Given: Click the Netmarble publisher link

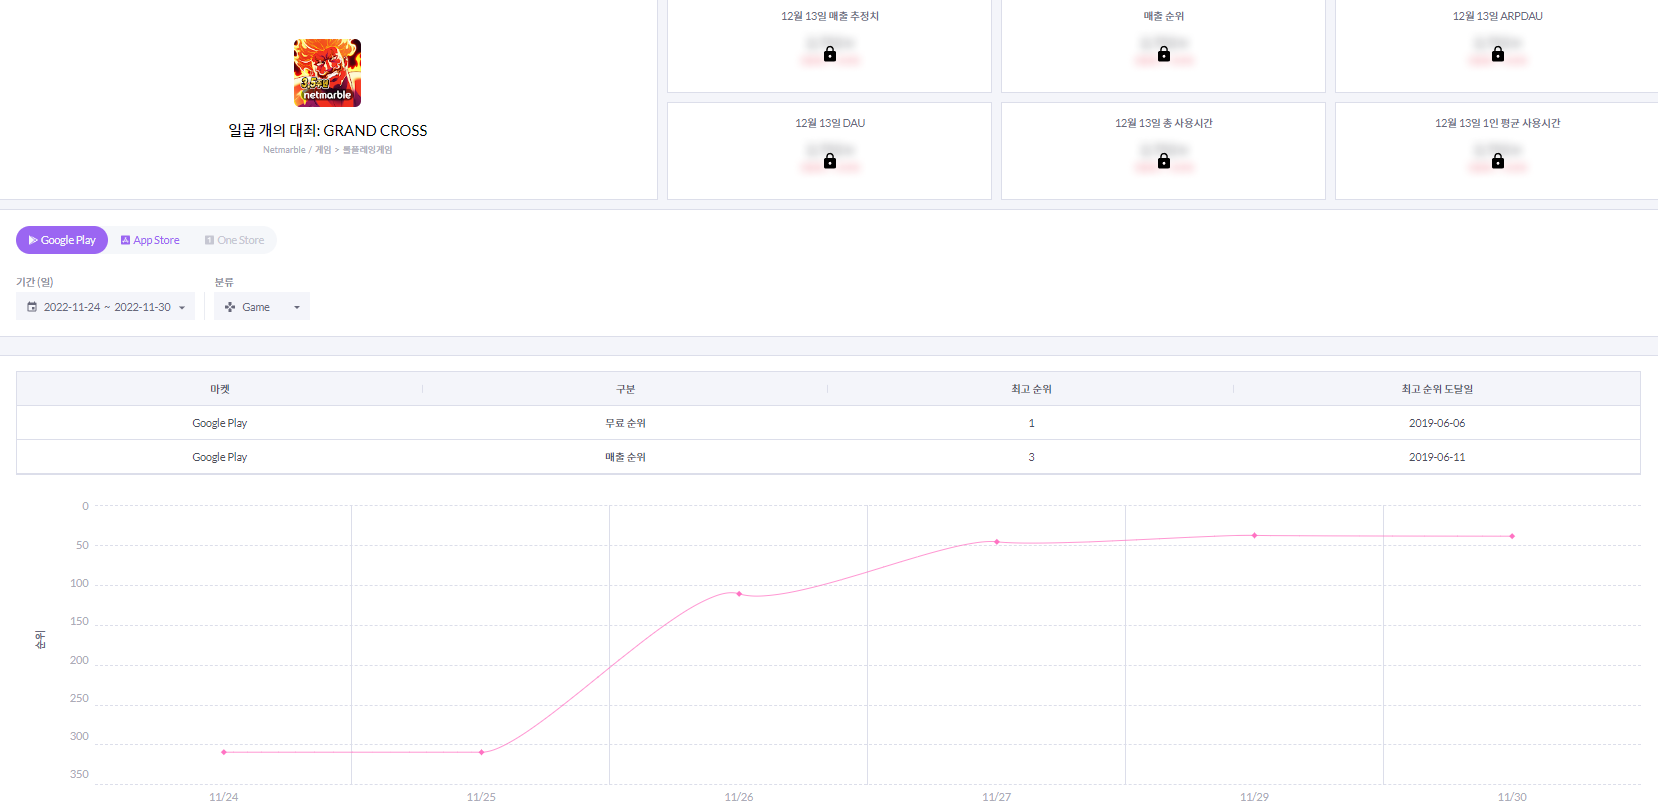Looking at the screenshot, I should click(284, 150).
